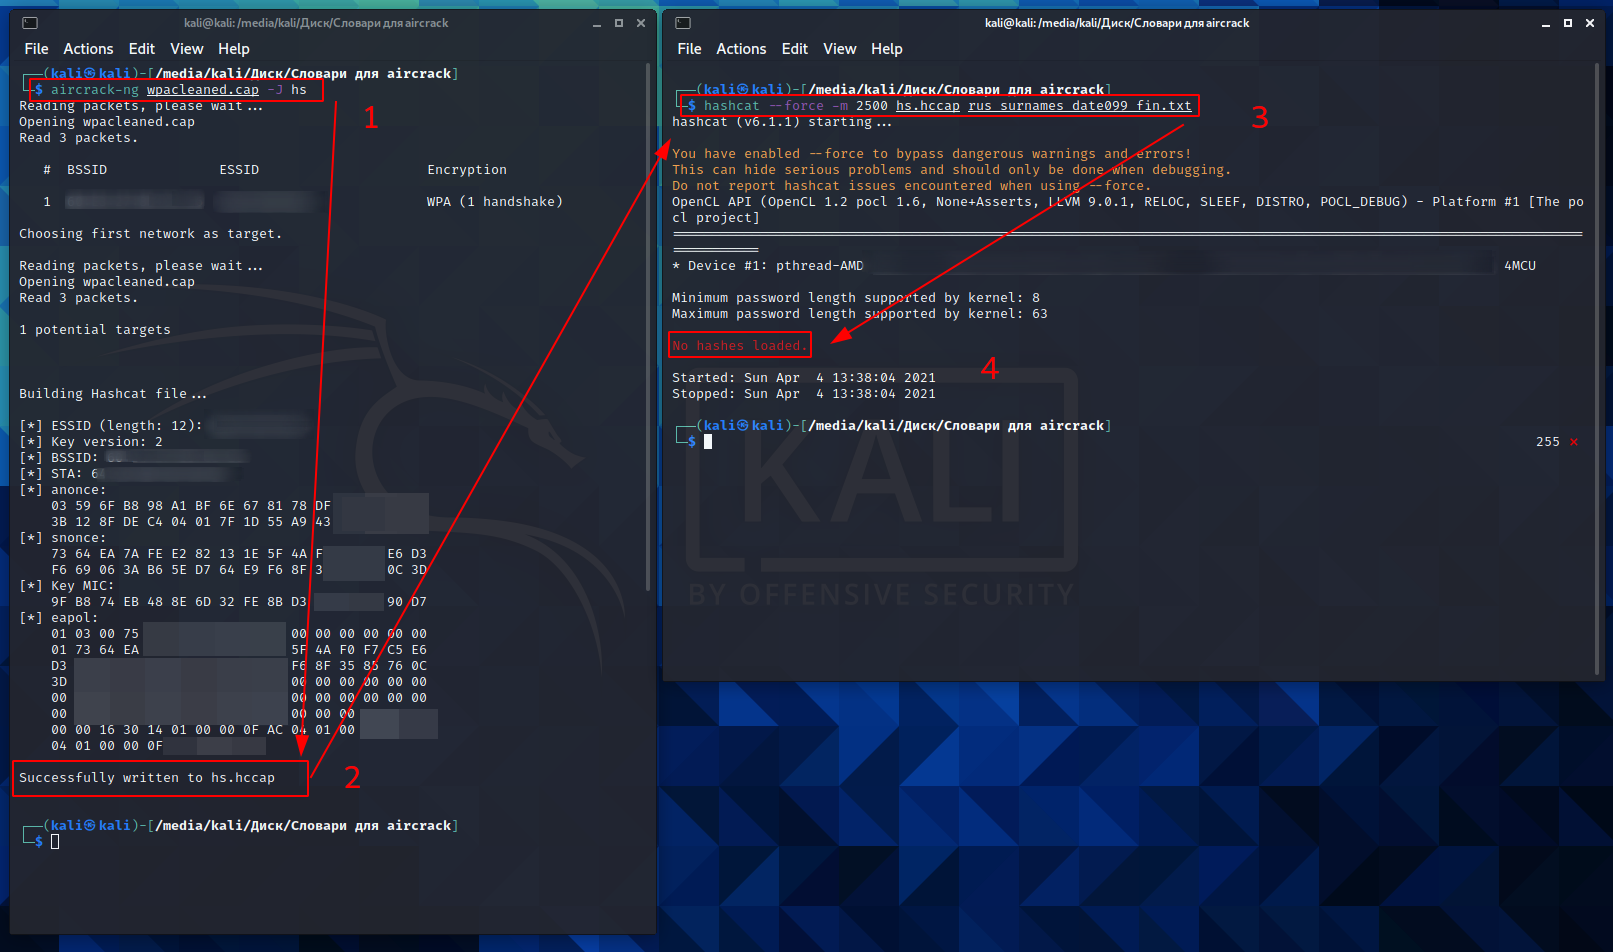This screenshot has width=1613, height=952.
Task: Click the right terminal's title bar window icon
Action: point(683,23)
